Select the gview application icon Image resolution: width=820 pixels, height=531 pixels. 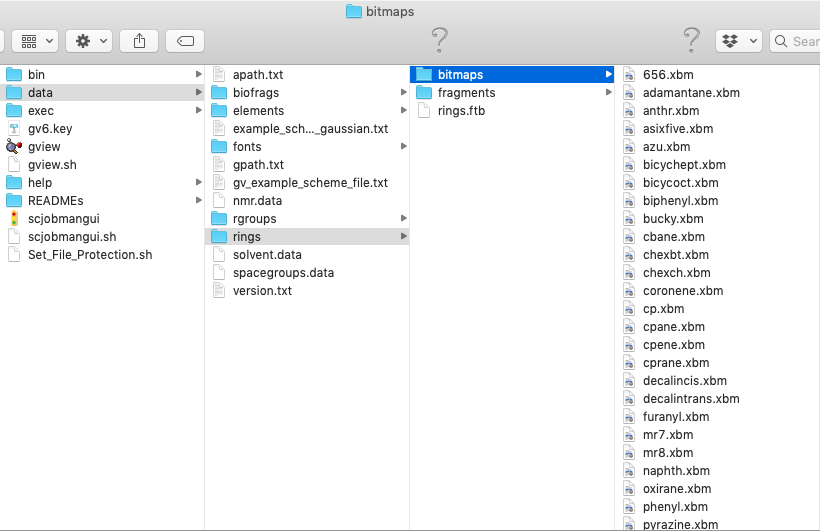pos(14,146)
